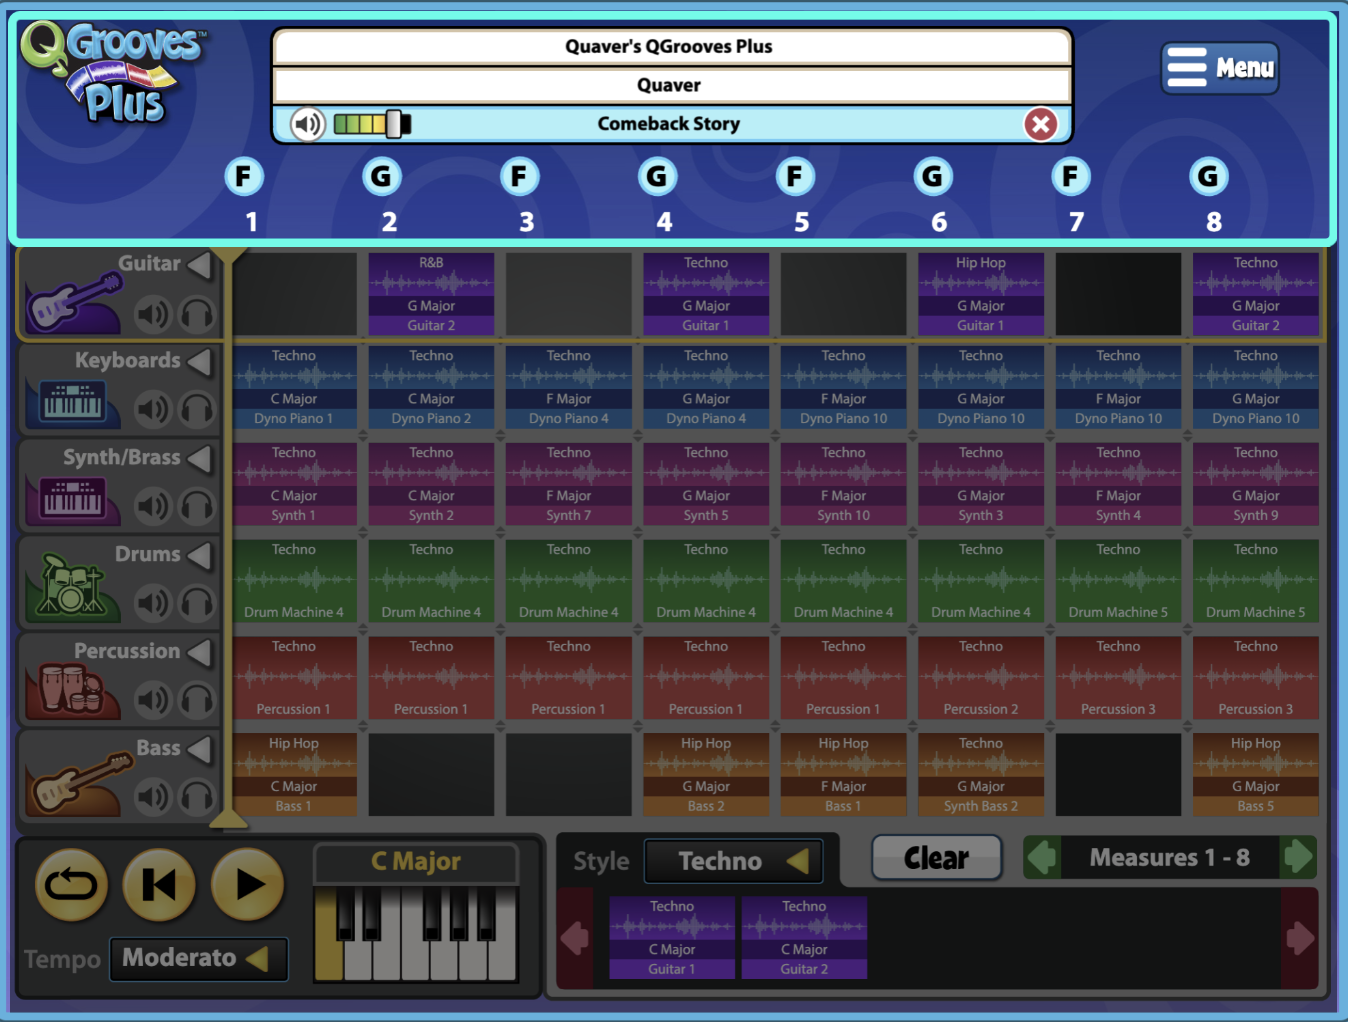Open the Menu
This screenshot has width=1348, height=1022.
pos(1220,68)
